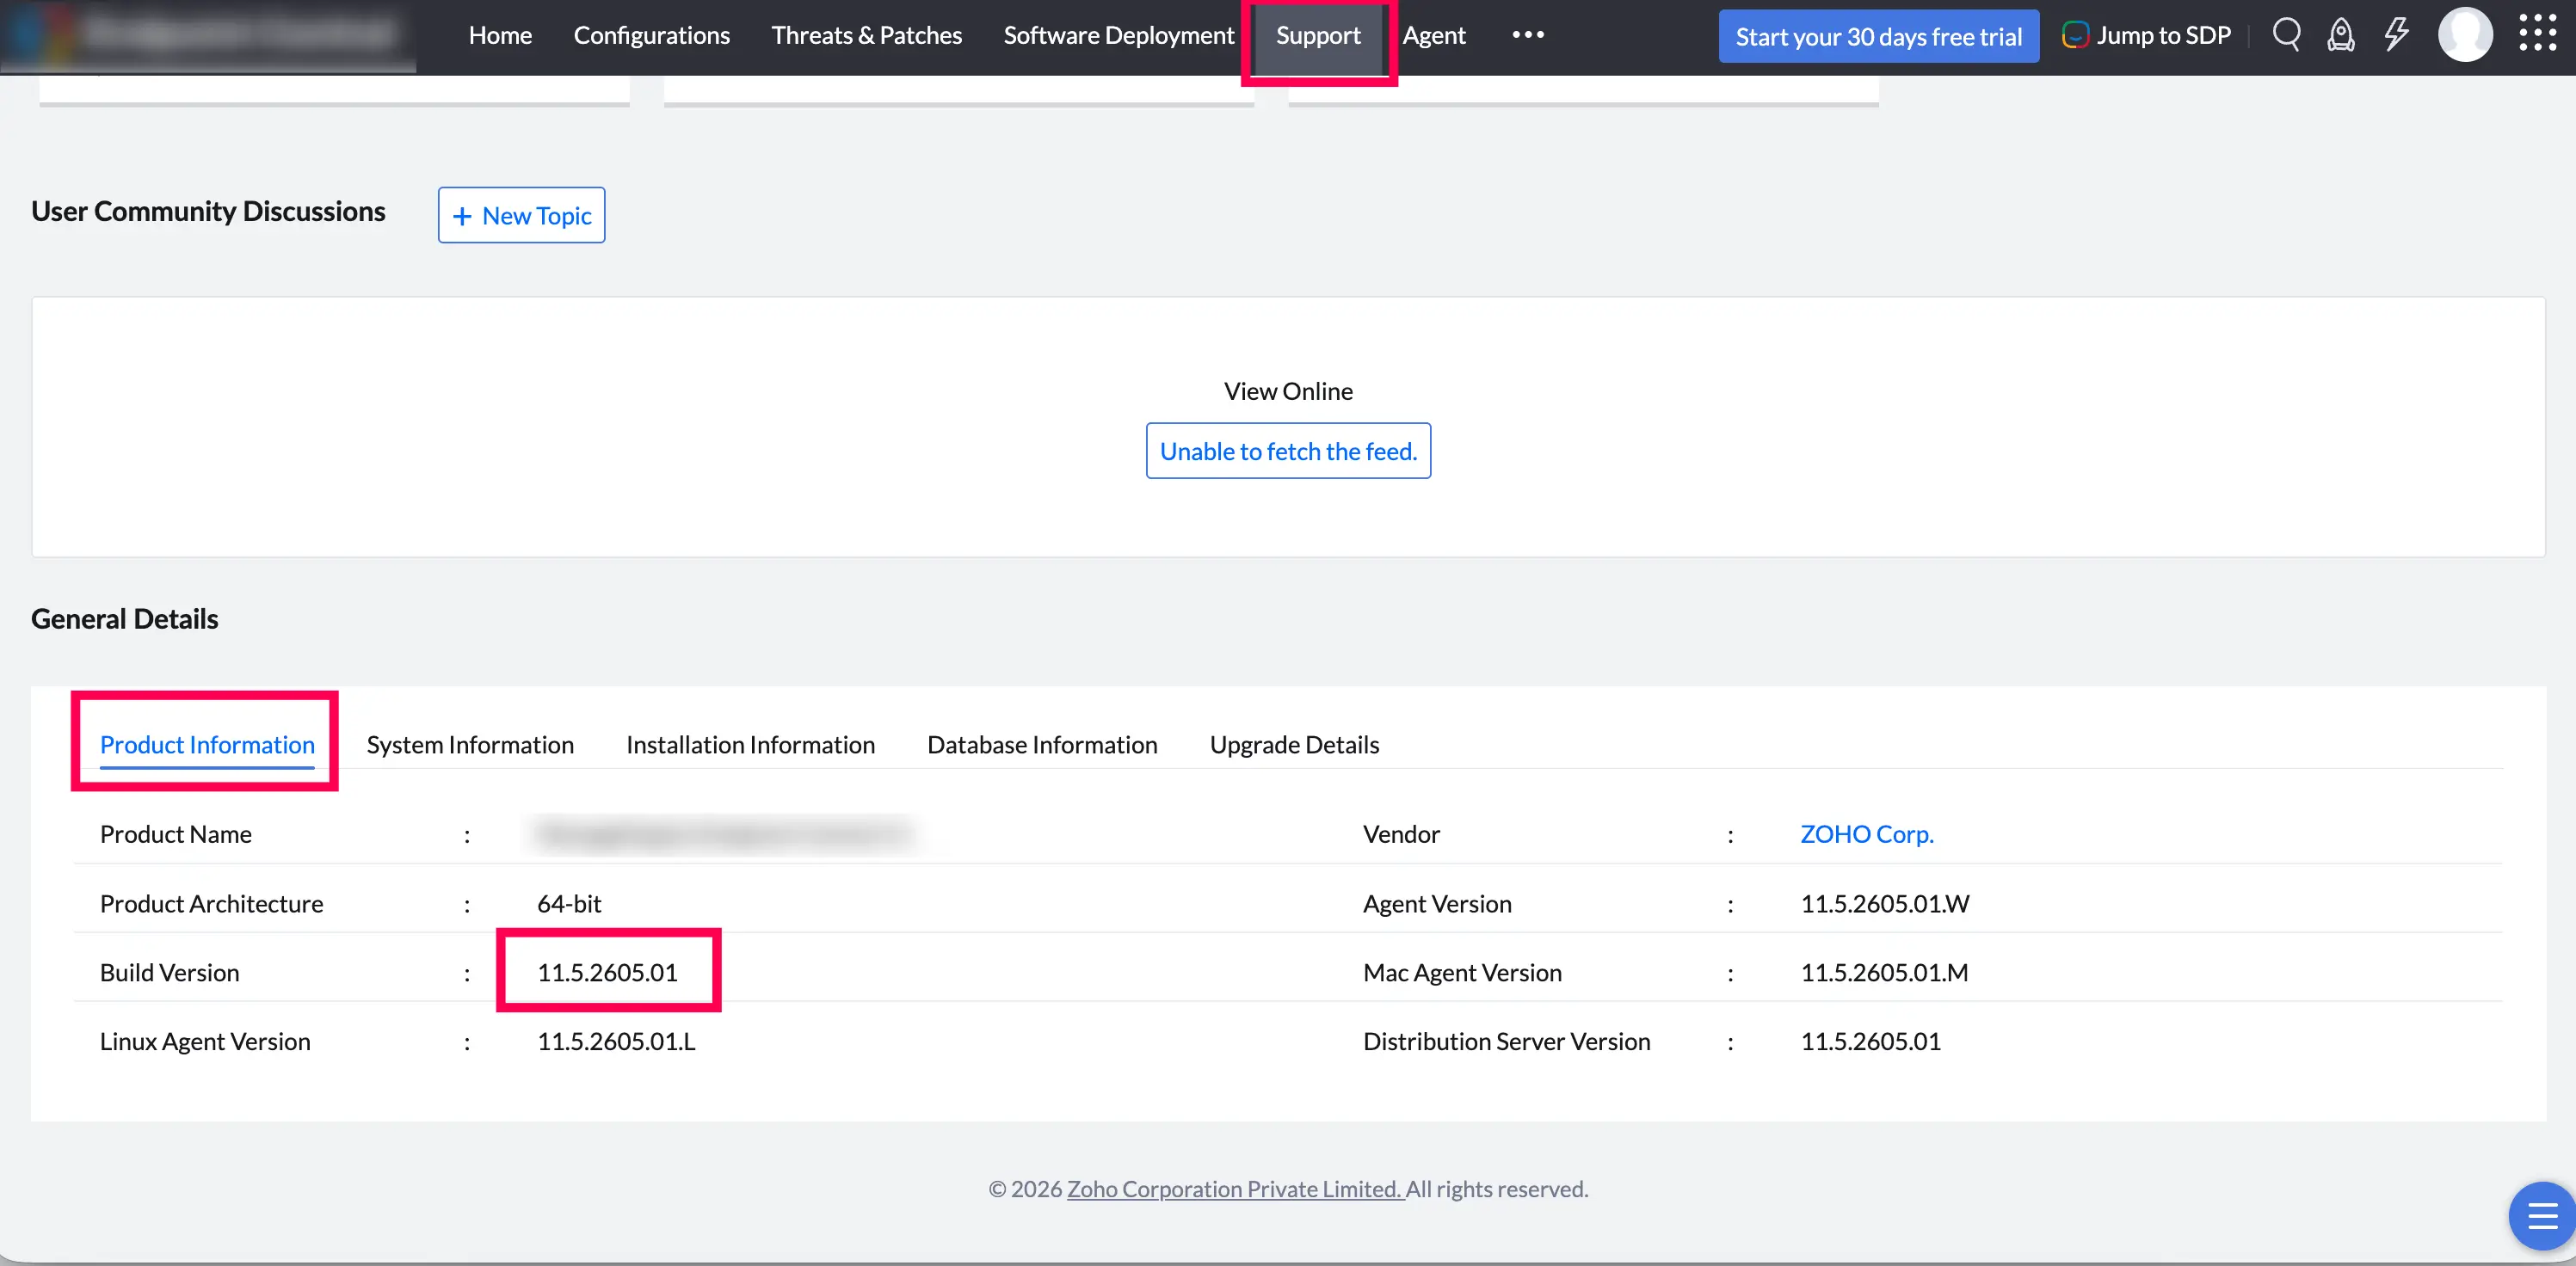The image size is (2576, 1266).
Task: Click the Vendor label
Action: [x=1401, y=834]
